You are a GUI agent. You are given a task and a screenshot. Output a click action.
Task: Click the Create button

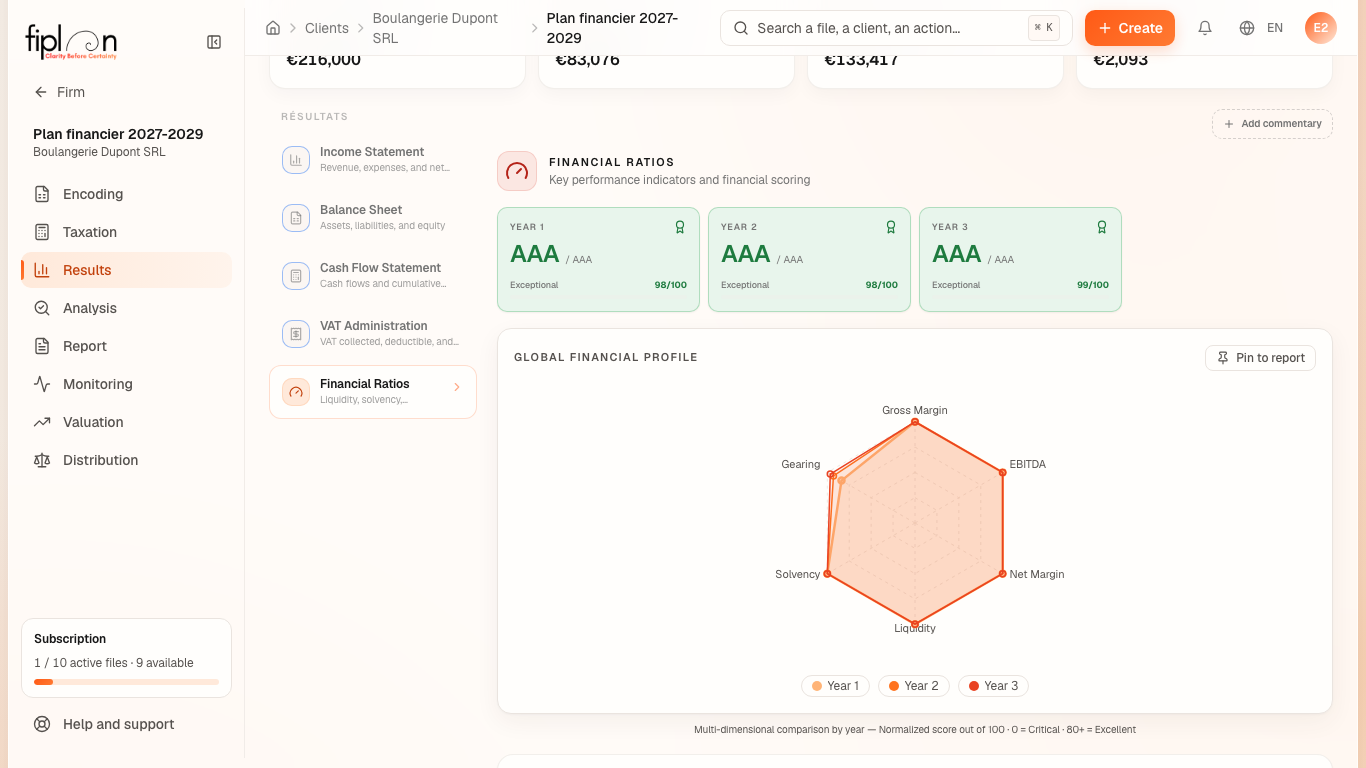pyautogui.click(x=1130, y=28)
